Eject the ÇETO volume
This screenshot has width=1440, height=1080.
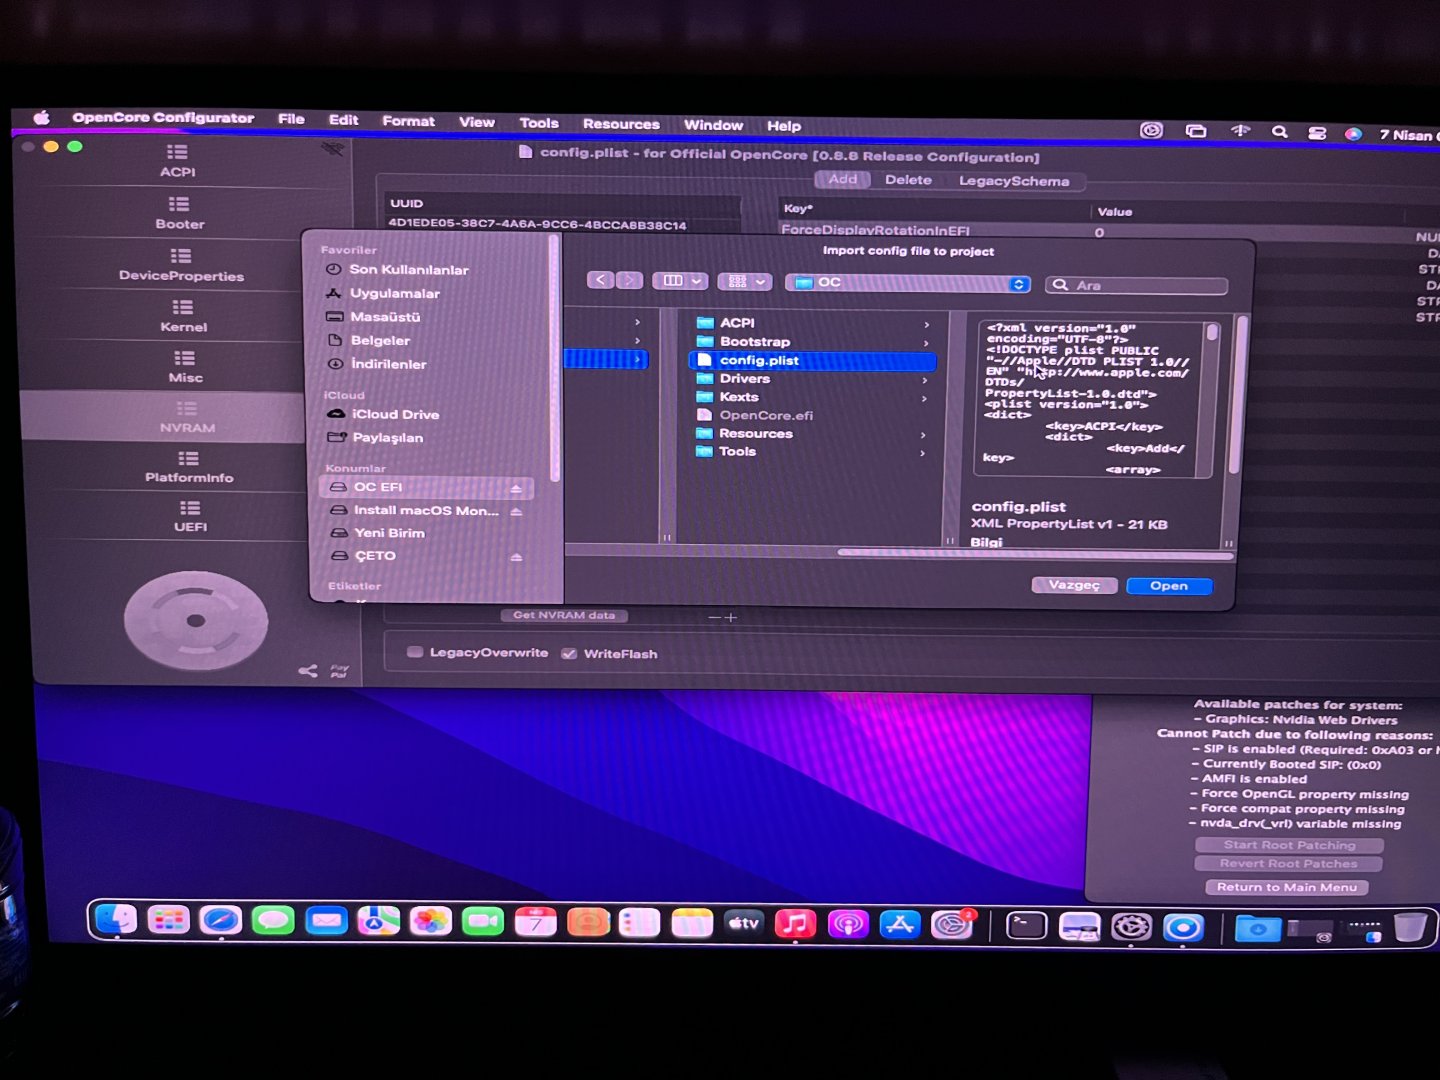pos(516,557)
